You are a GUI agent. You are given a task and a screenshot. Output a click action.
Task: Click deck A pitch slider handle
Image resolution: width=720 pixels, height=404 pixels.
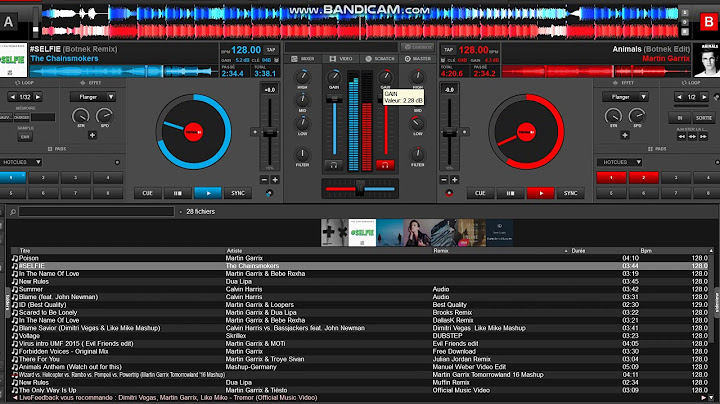[270, 132]
